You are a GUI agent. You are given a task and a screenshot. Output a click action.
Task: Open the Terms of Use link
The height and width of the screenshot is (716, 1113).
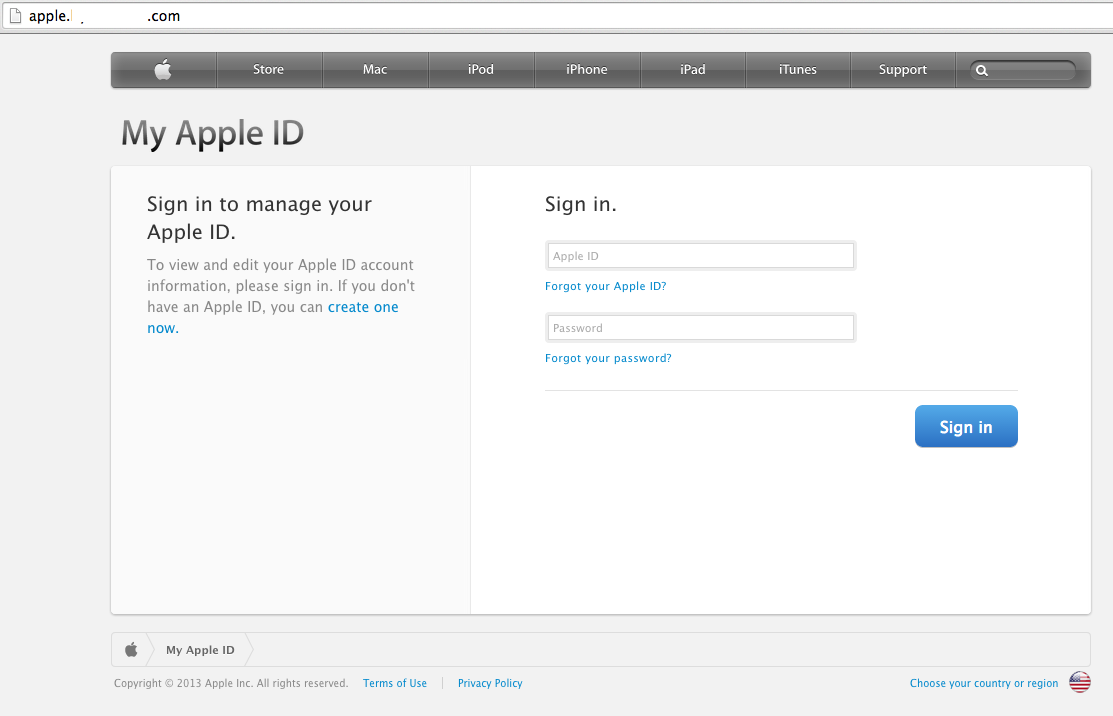click(x=395, y=684)
